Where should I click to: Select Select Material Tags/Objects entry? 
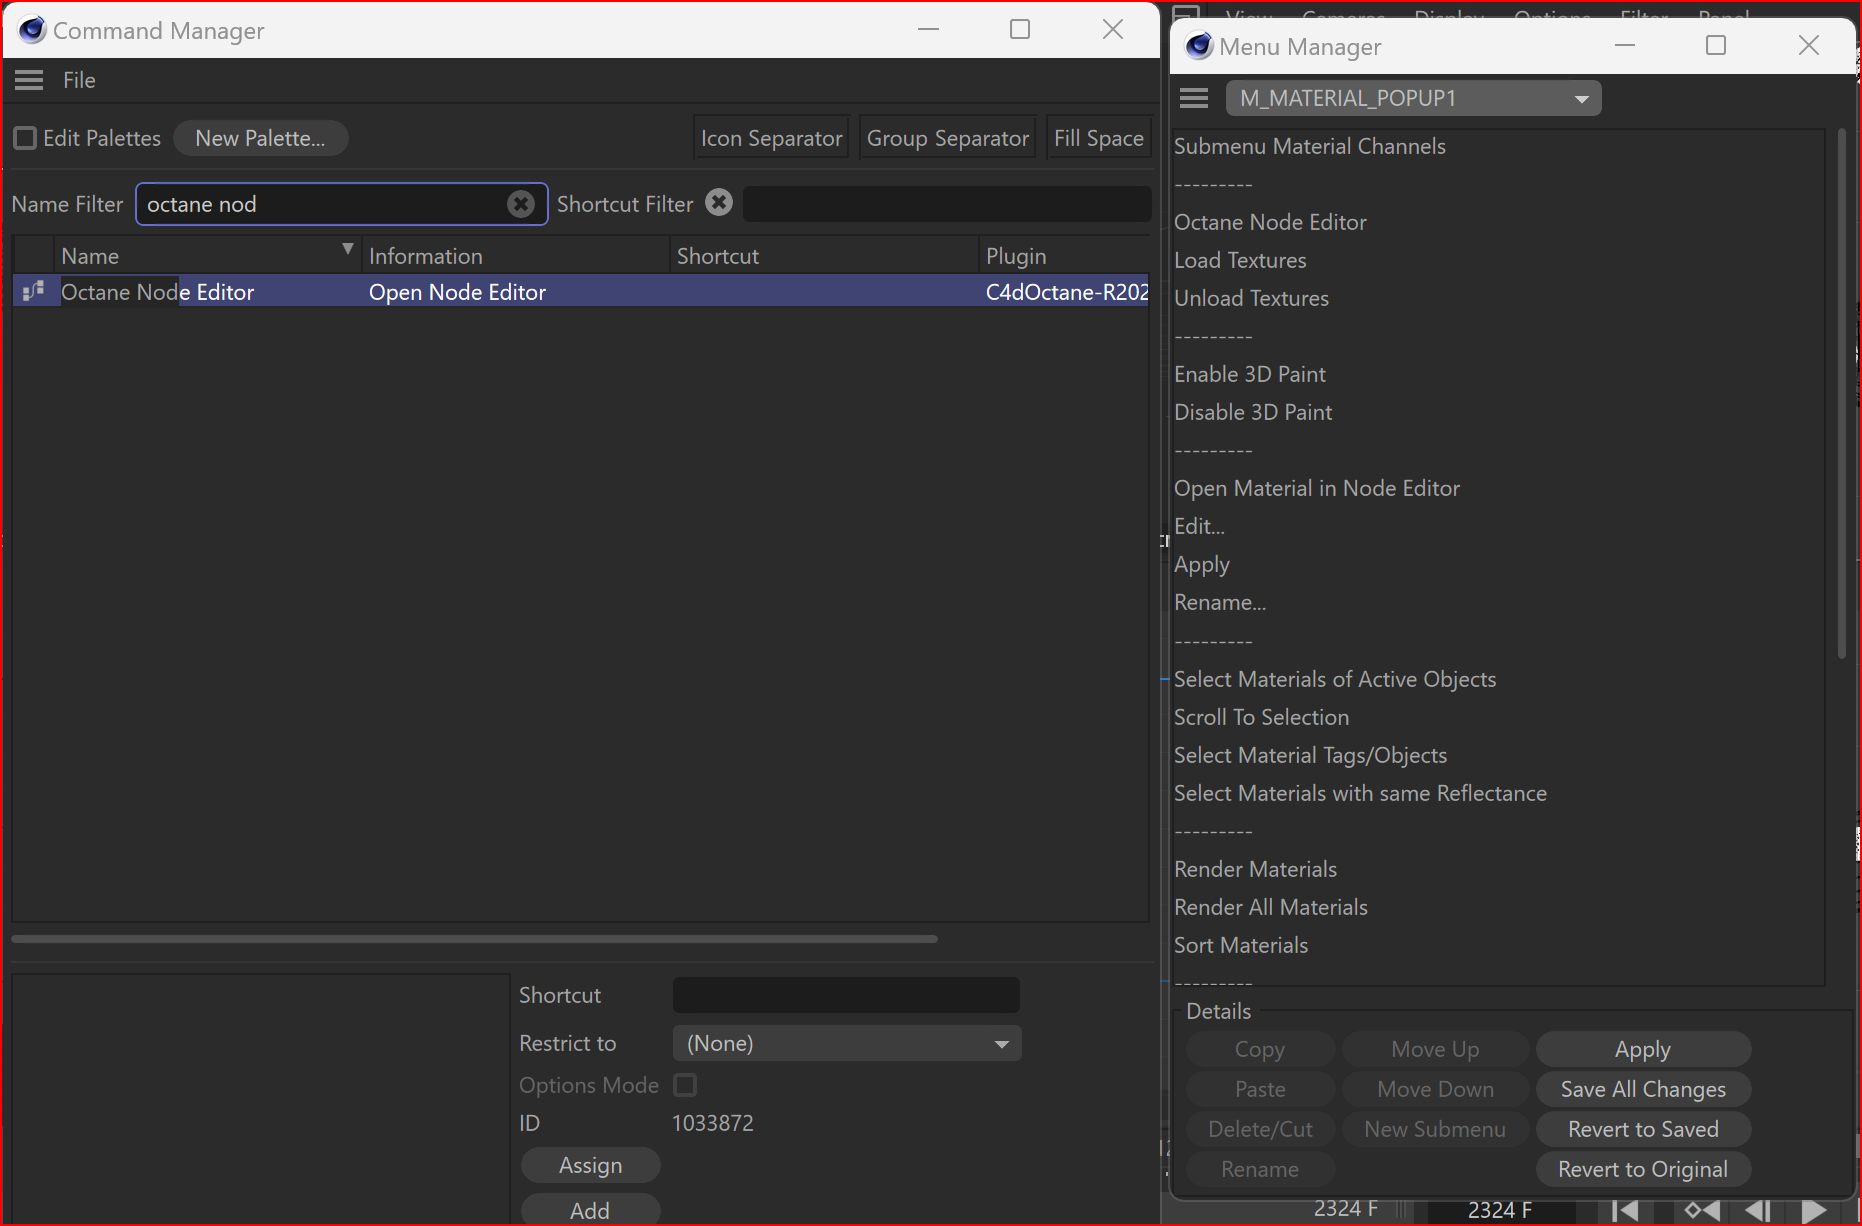pyautogui.click(x=1310, y=755)
